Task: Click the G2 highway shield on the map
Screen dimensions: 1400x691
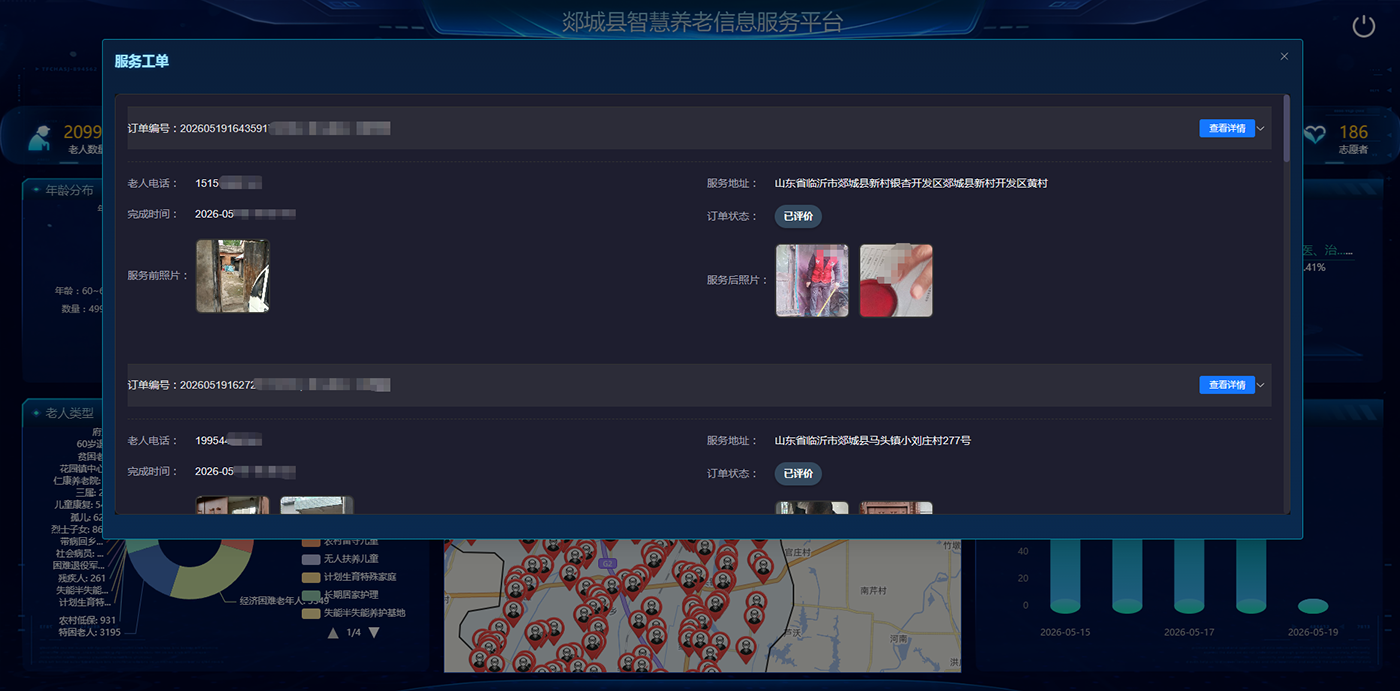Action: tap(609, 564)
